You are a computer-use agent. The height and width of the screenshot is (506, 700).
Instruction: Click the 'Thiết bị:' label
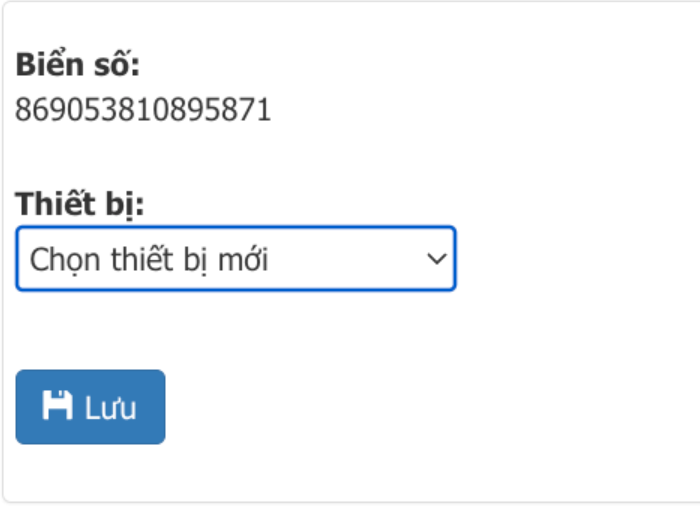[x=79, y=204]
